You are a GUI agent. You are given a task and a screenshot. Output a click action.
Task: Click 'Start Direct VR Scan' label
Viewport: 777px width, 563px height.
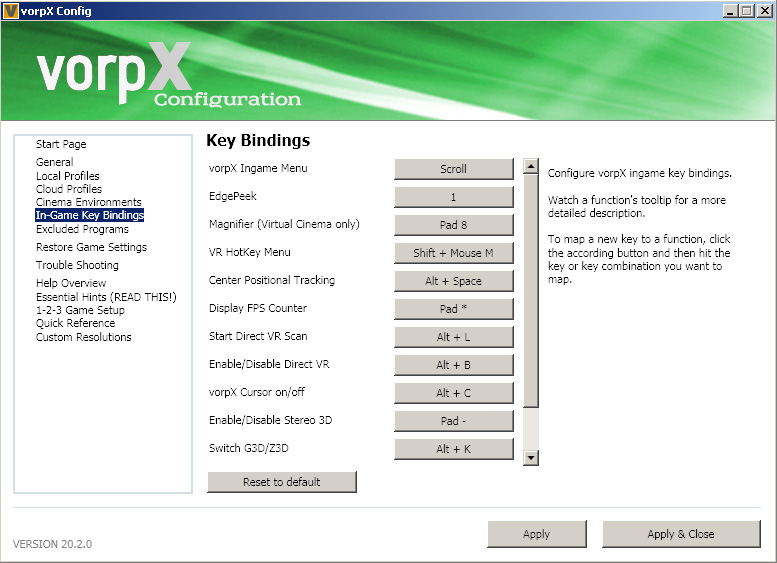pyautogui.click(x=258, y=336)
